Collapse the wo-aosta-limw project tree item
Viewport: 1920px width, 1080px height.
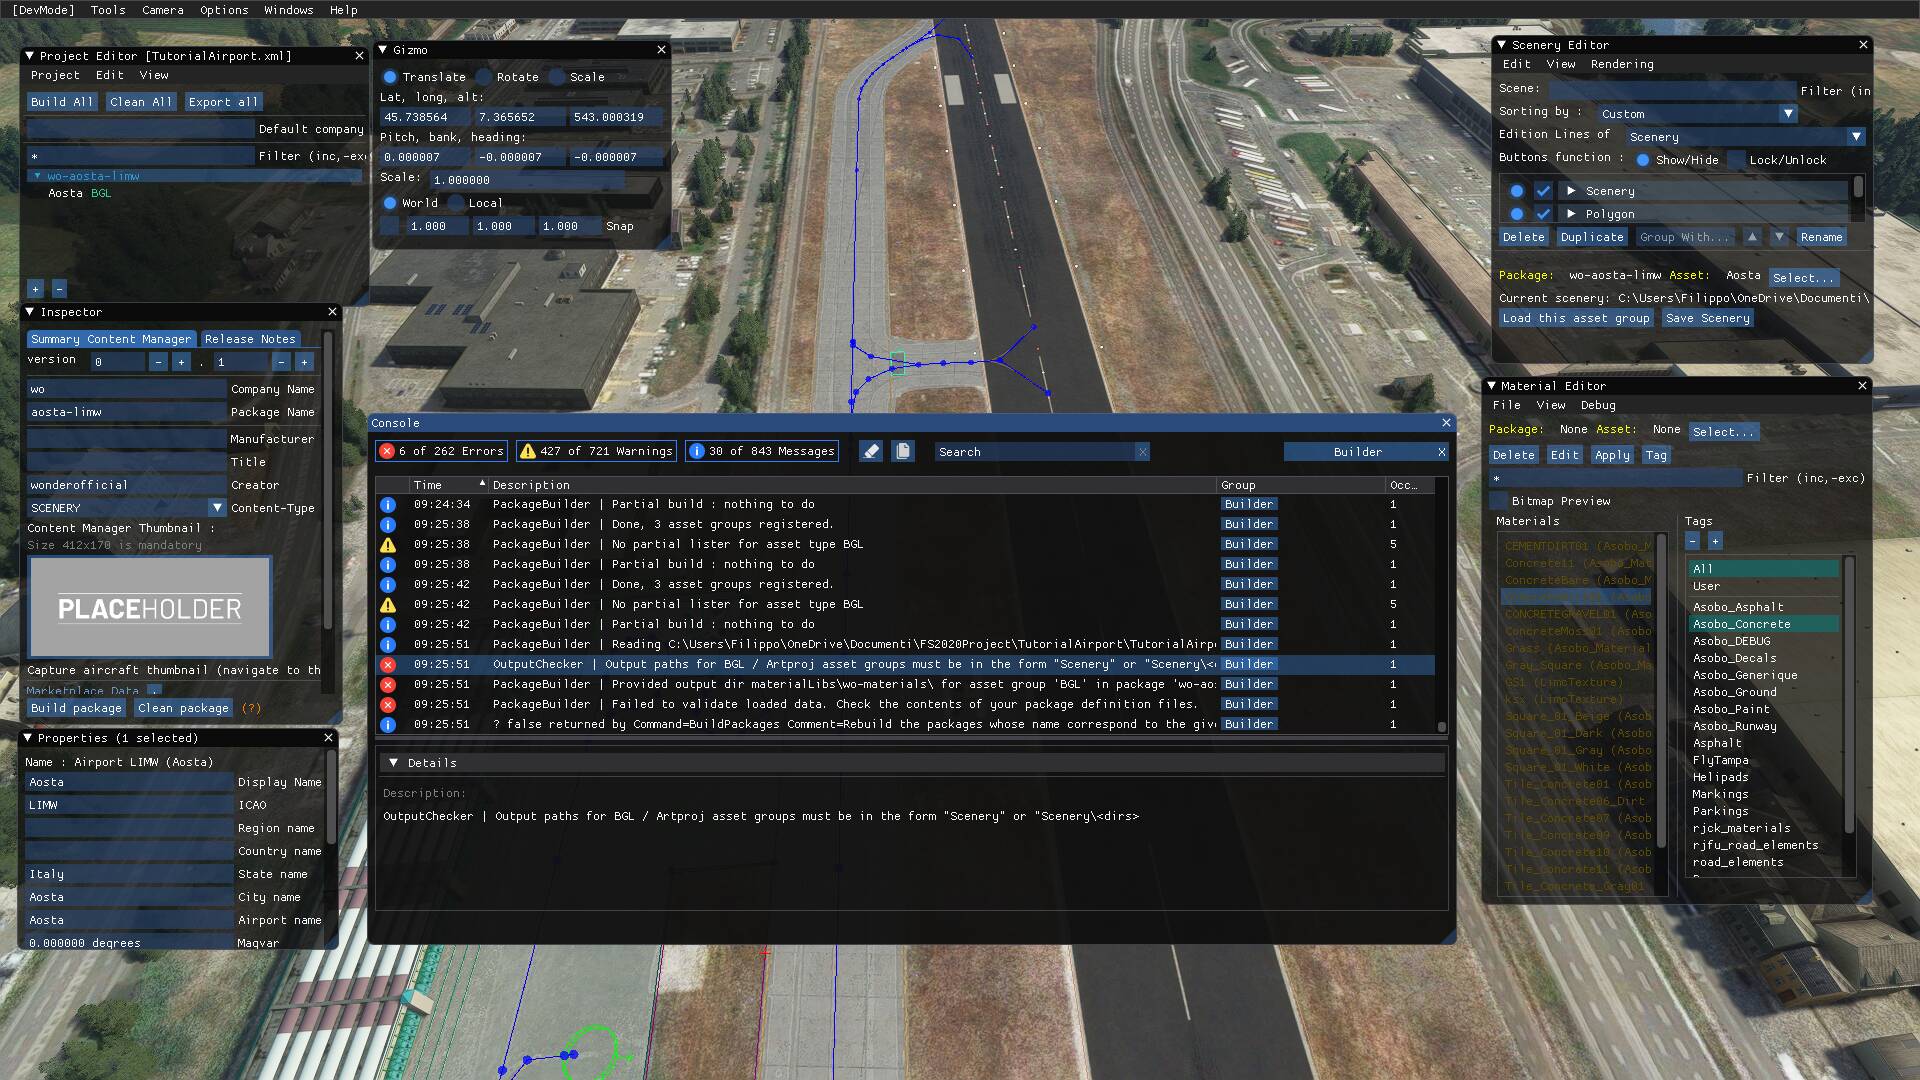pyautogui.click(x=37, y=176)
